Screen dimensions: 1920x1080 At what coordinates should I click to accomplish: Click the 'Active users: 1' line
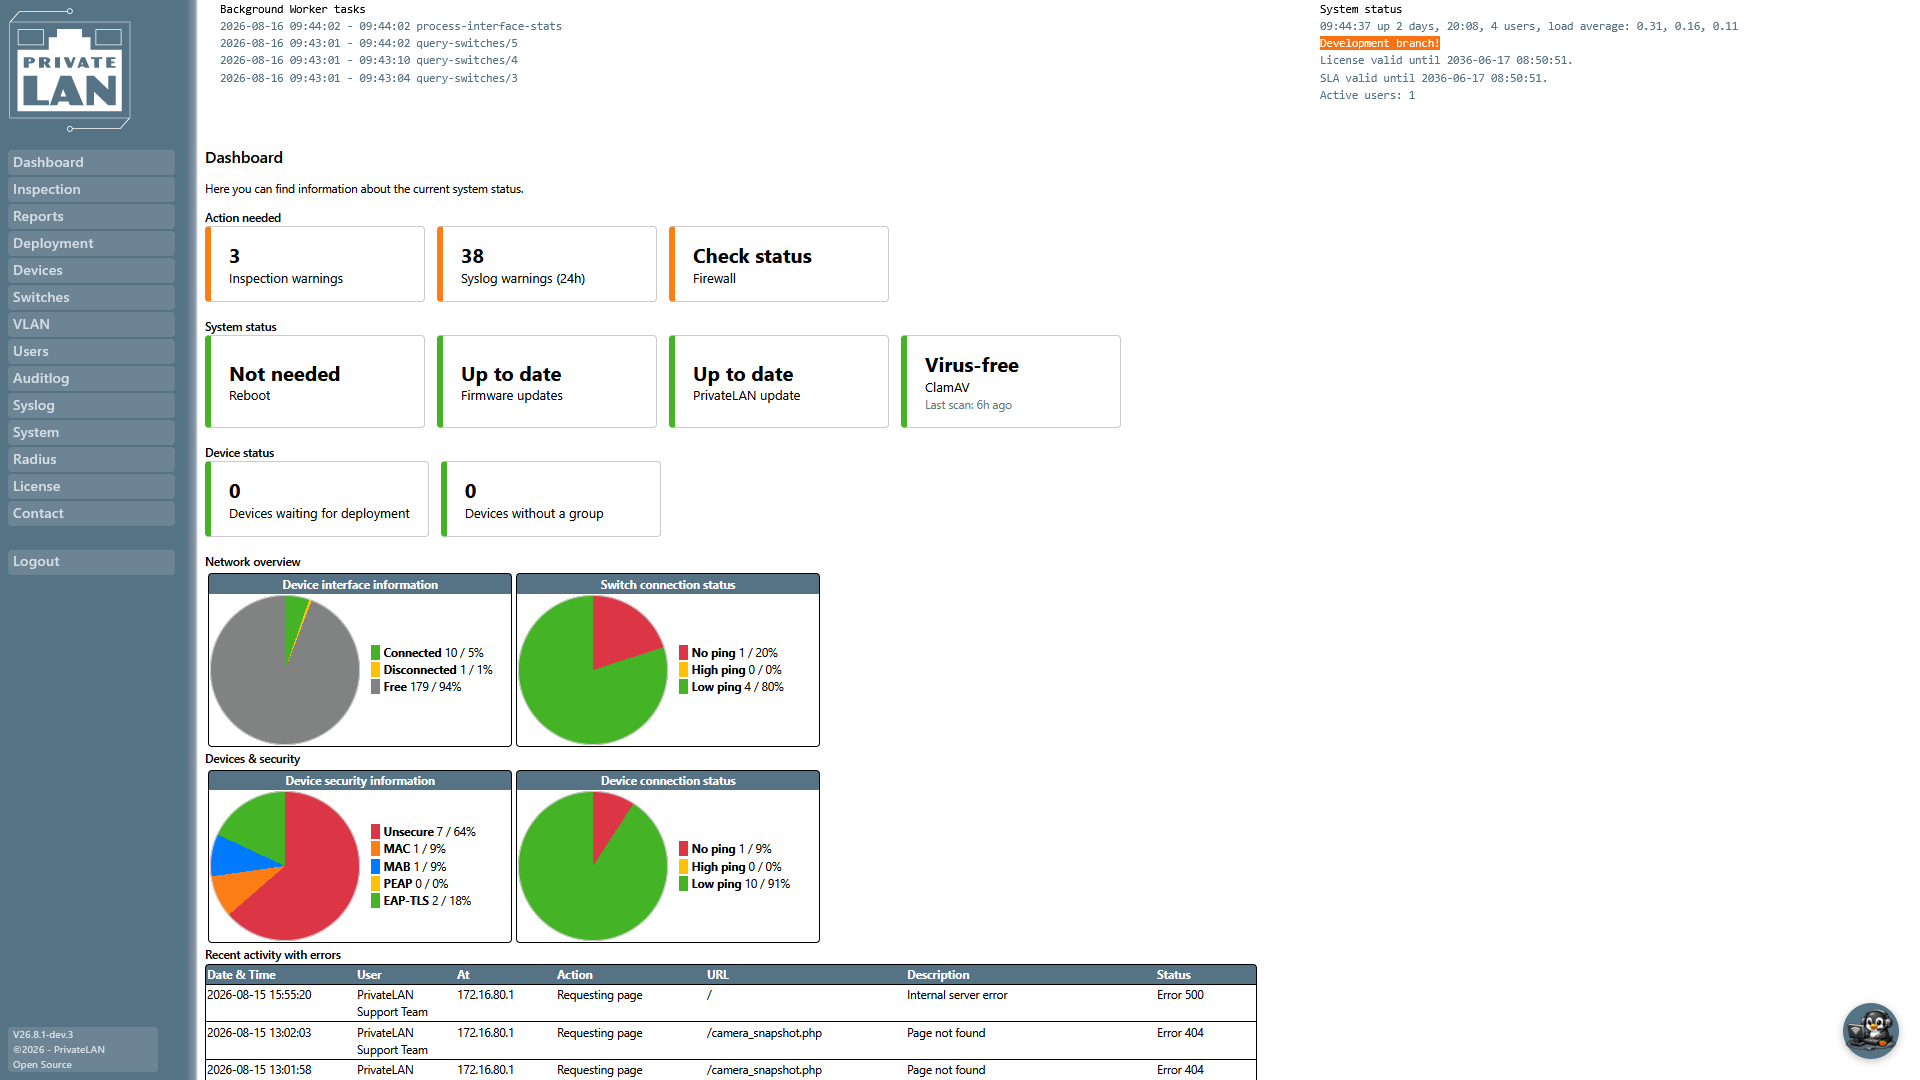[x=1367, y=95]
